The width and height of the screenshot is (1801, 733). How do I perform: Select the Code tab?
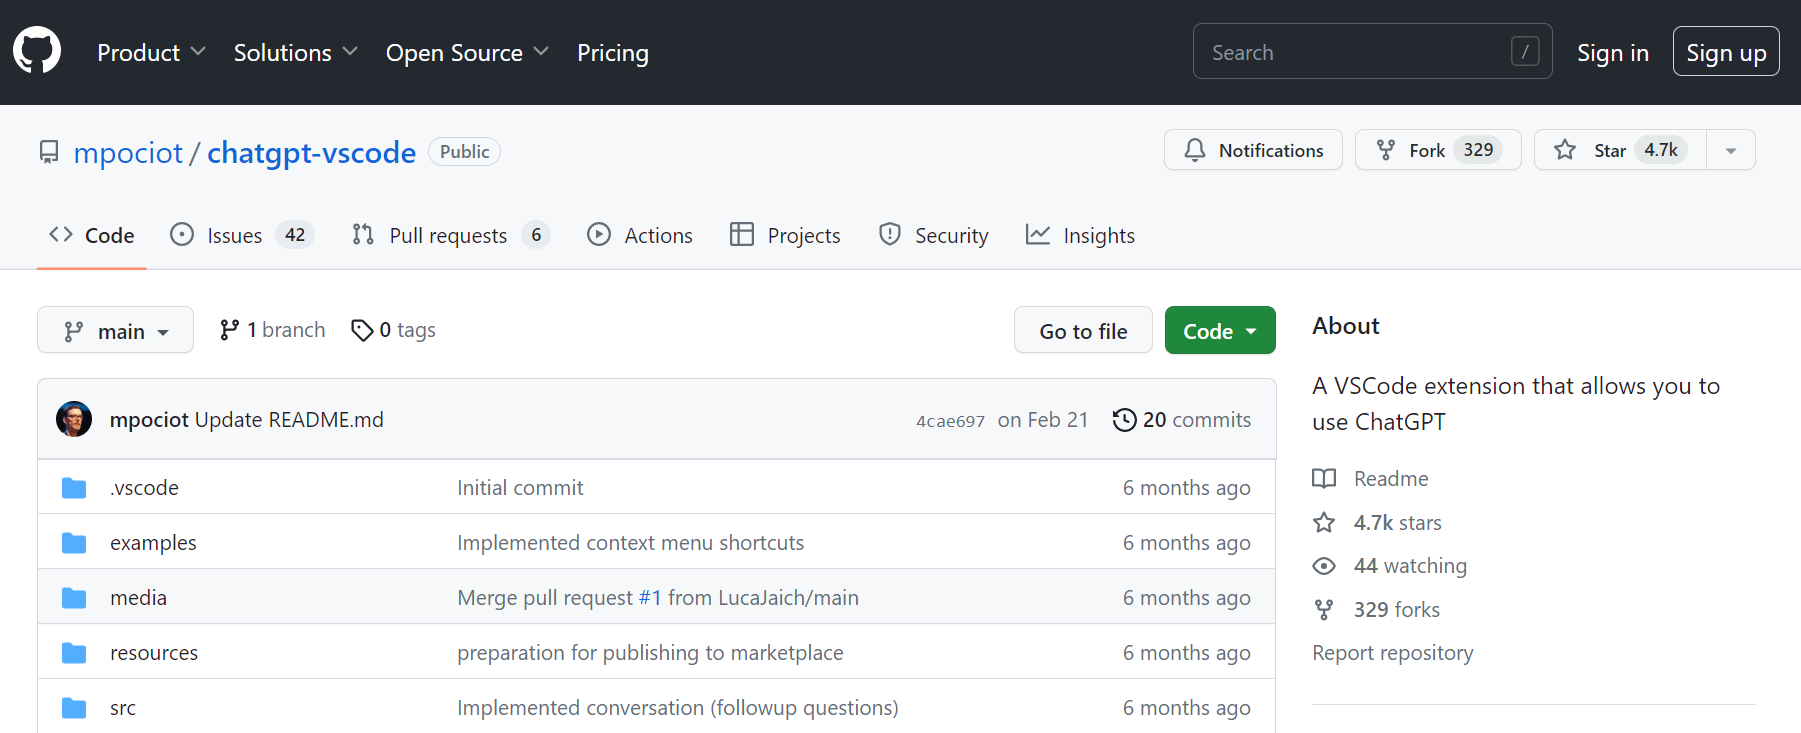(92, 236)
